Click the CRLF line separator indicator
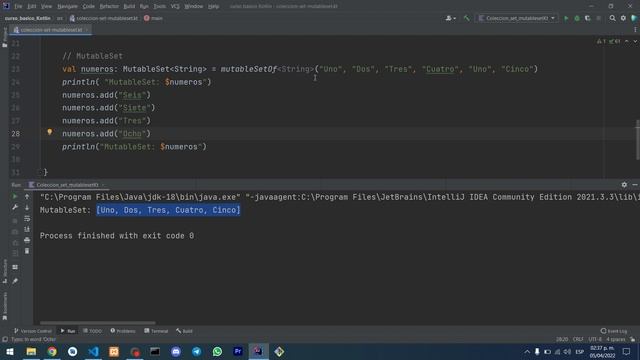 pyautogui.click(x=578, y=339)
